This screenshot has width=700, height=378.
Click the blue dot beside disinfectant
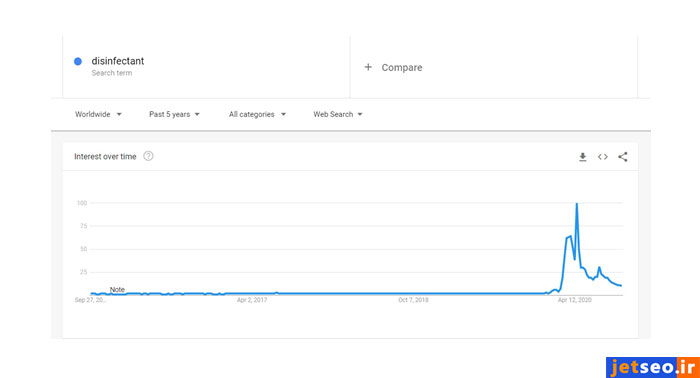(x=78, y=61)
